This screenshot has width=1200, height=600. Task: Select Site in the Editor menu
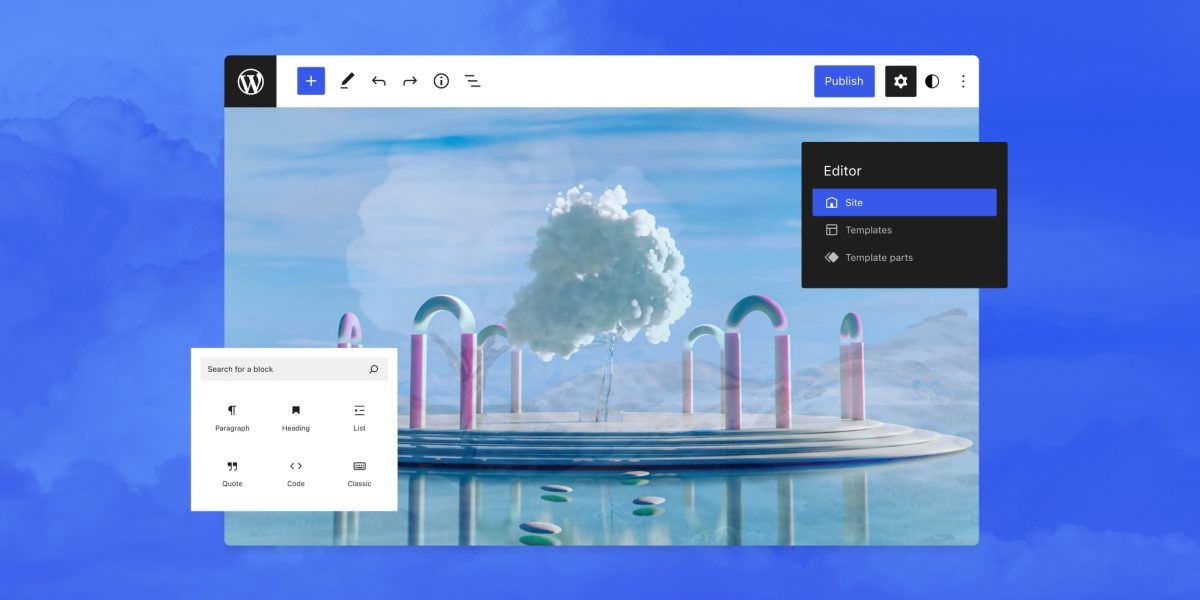coord(904,202)
